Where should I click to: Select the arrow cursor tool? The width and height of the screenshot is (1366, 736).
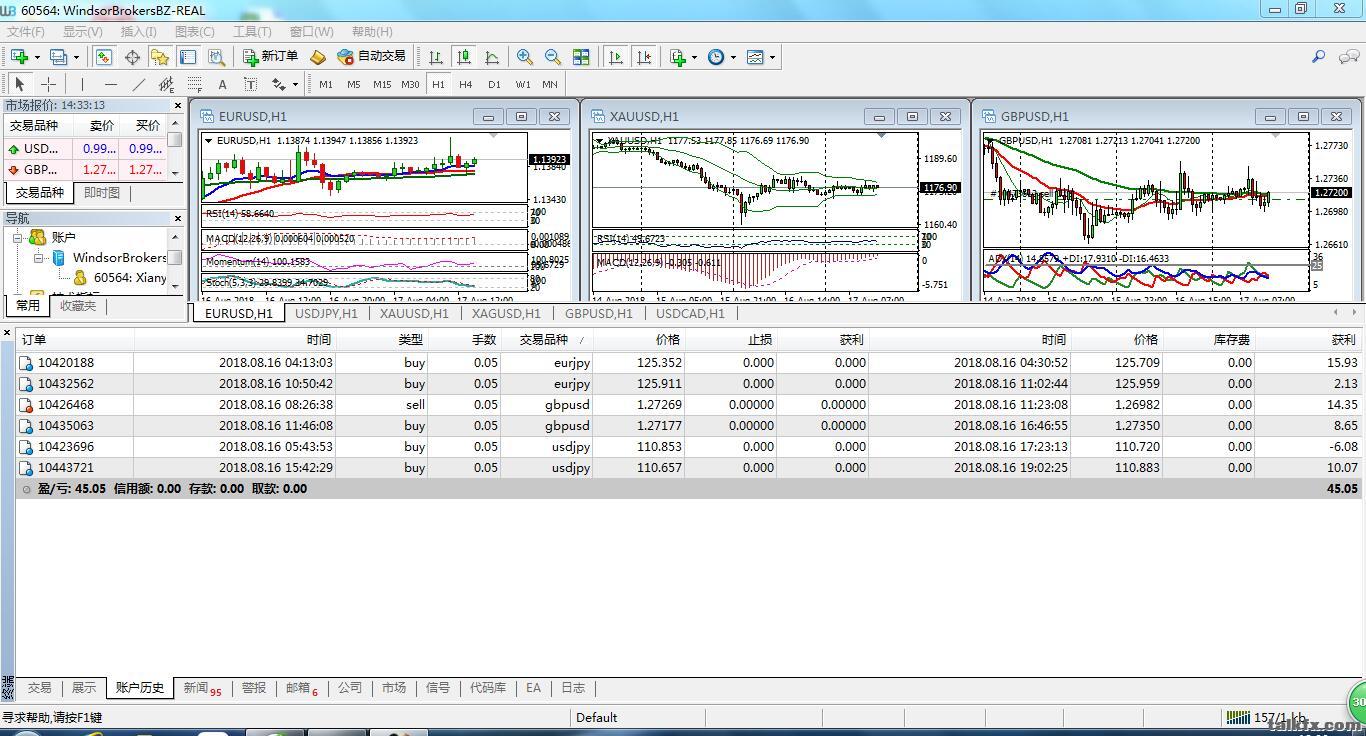tap(20, 84)
